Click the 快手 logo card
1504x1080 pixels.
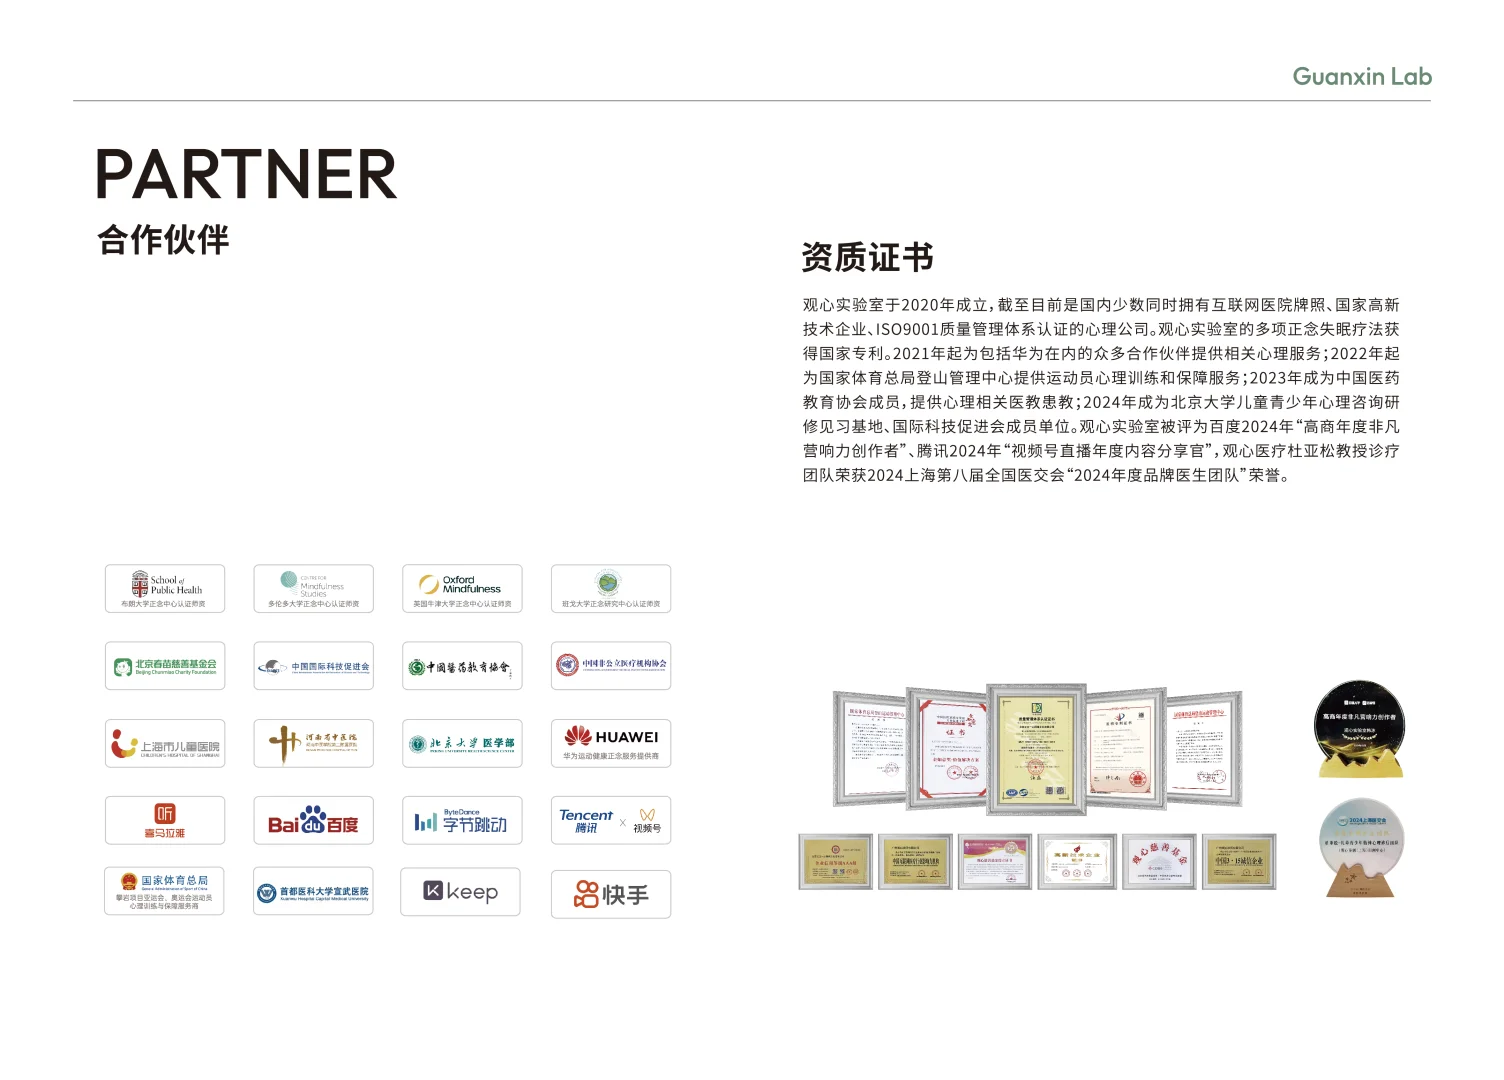tap(611, 894)
